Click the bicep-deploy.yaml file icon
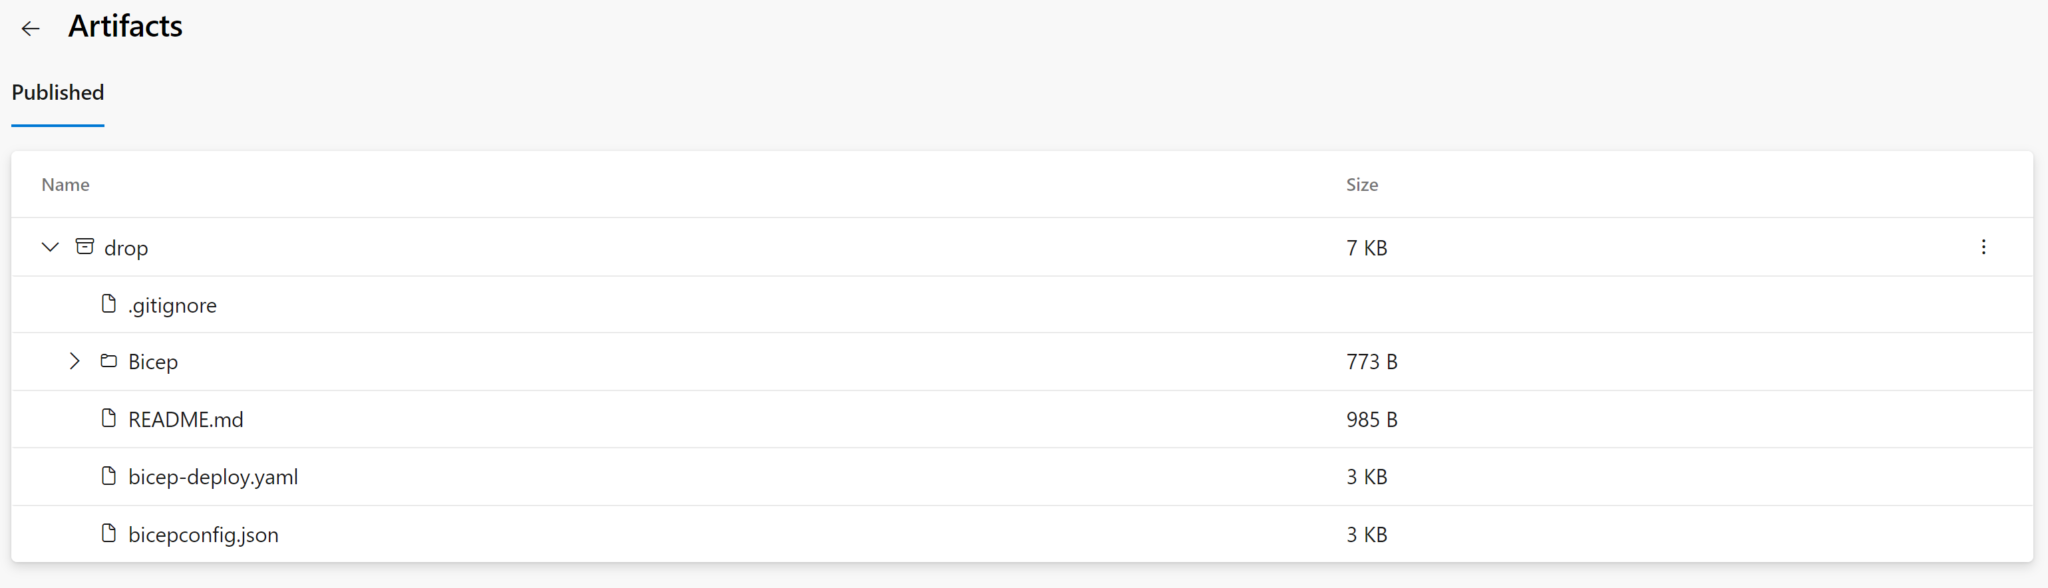The image size is (2048, 588). coord(109,476)
